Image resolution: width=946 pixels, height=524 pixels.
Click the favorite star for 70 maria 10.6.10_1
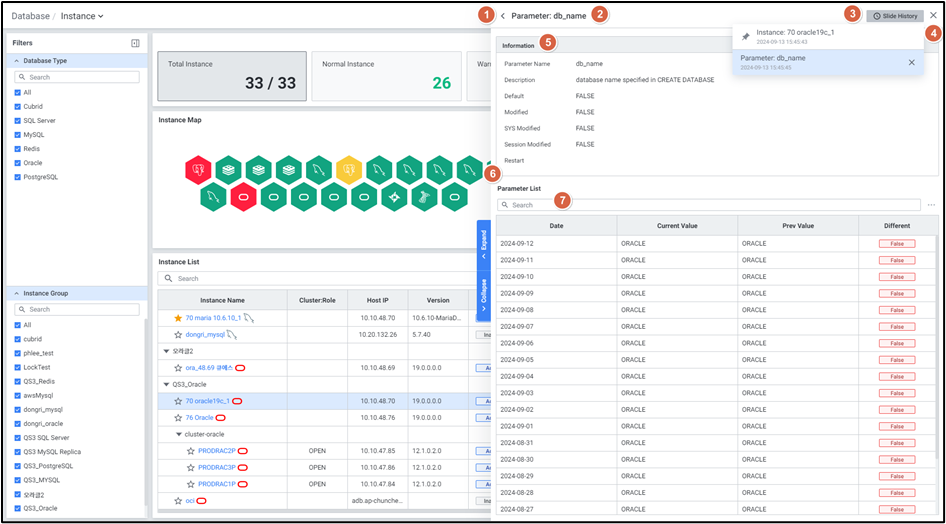click(x=178, y=318)
